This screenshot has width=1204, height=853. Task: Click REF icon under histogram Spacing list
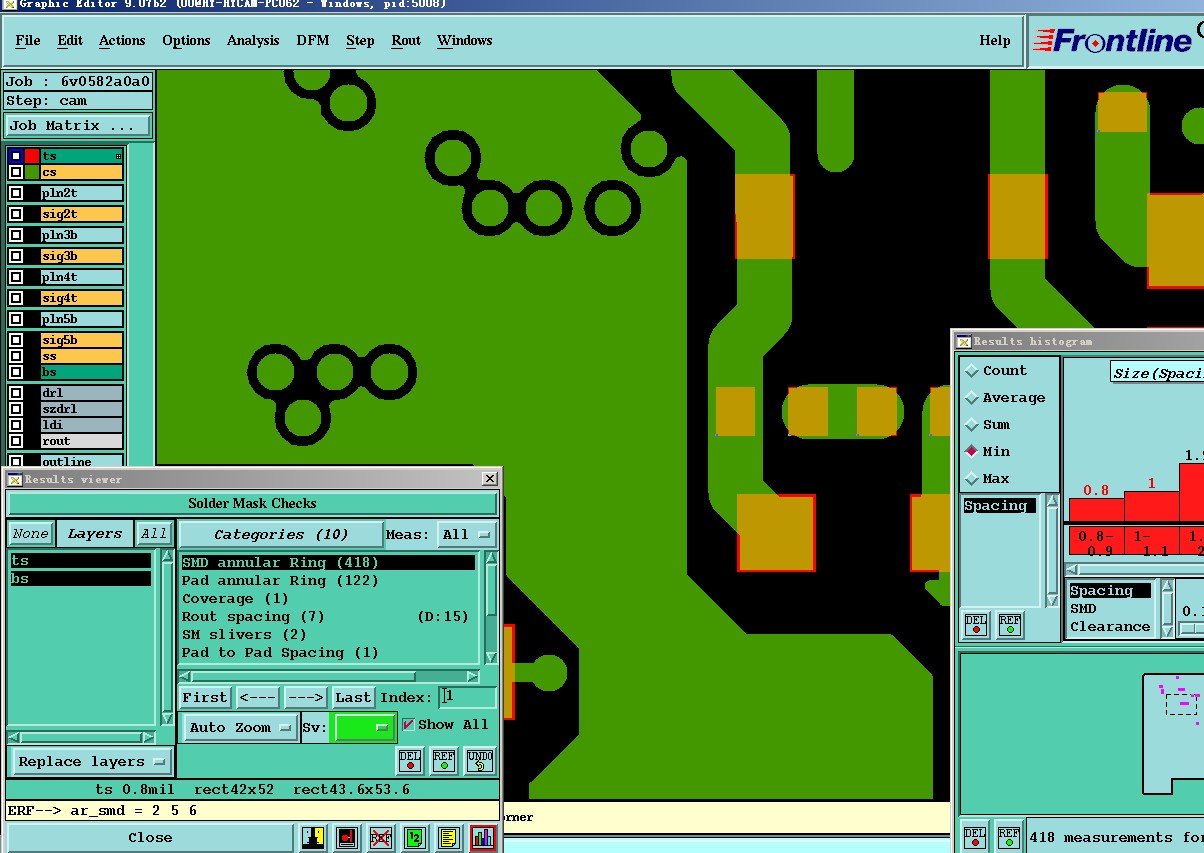click(1010, 624)
